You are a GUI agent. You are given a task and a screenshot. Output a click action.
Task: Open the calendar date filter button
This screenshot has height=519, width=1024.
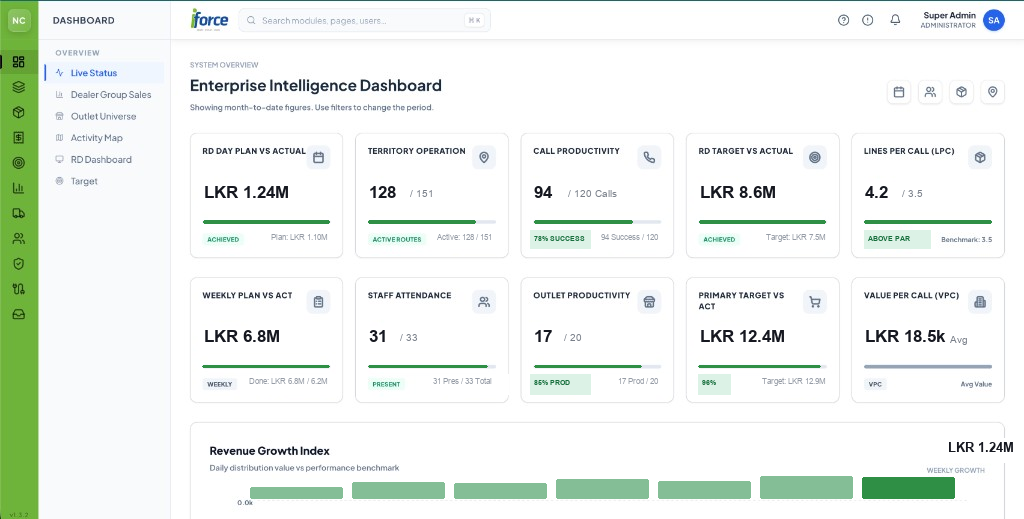point(899,92)
